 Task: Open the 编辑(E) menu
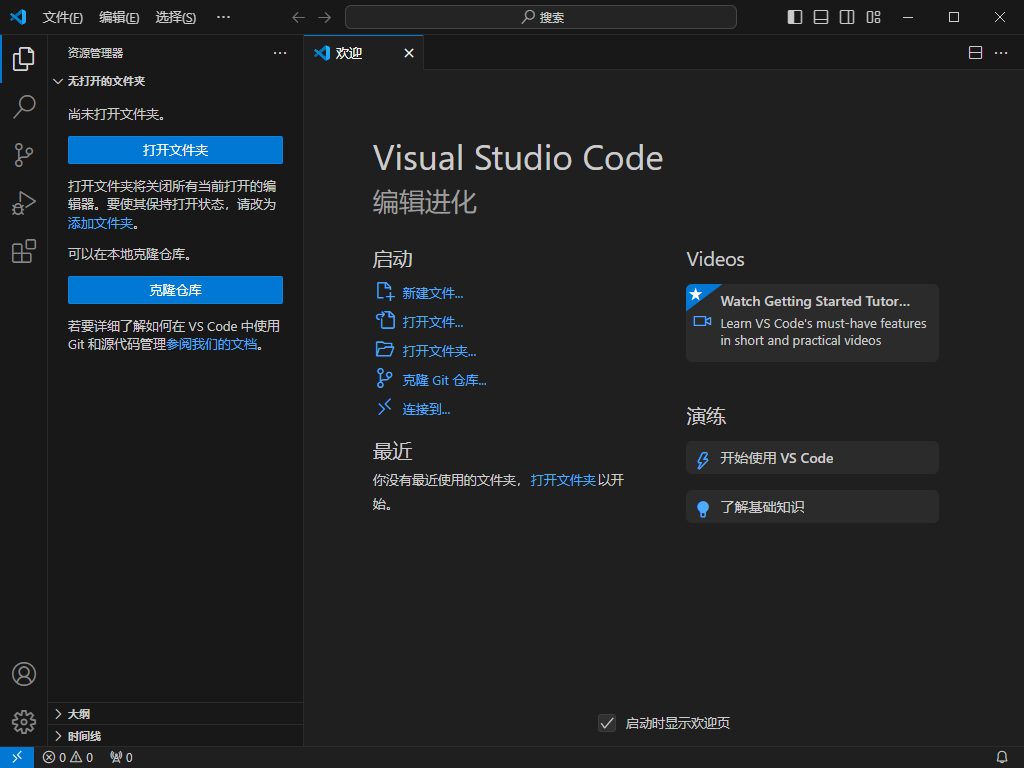tap(119, 18)
